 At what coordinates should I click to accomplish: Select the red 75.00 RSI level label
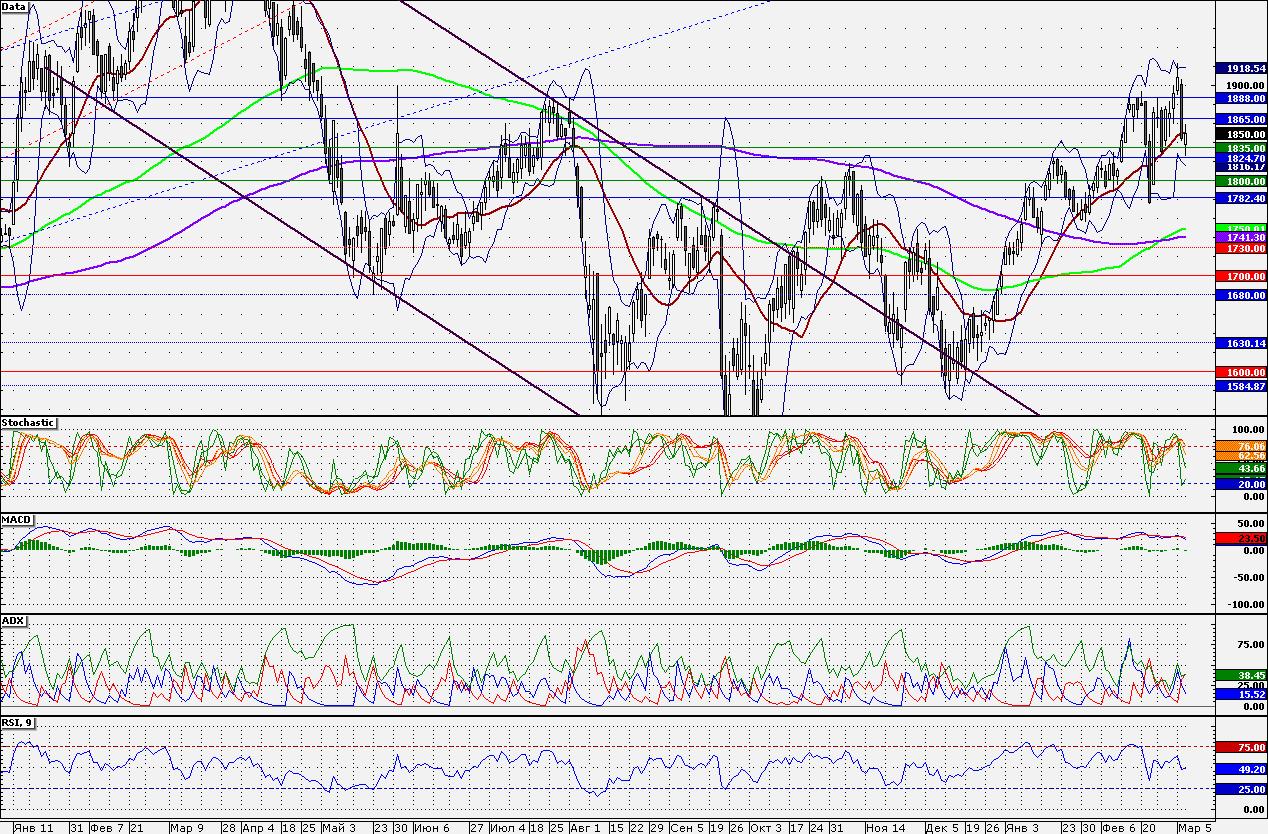click(x=1240, y=747)
